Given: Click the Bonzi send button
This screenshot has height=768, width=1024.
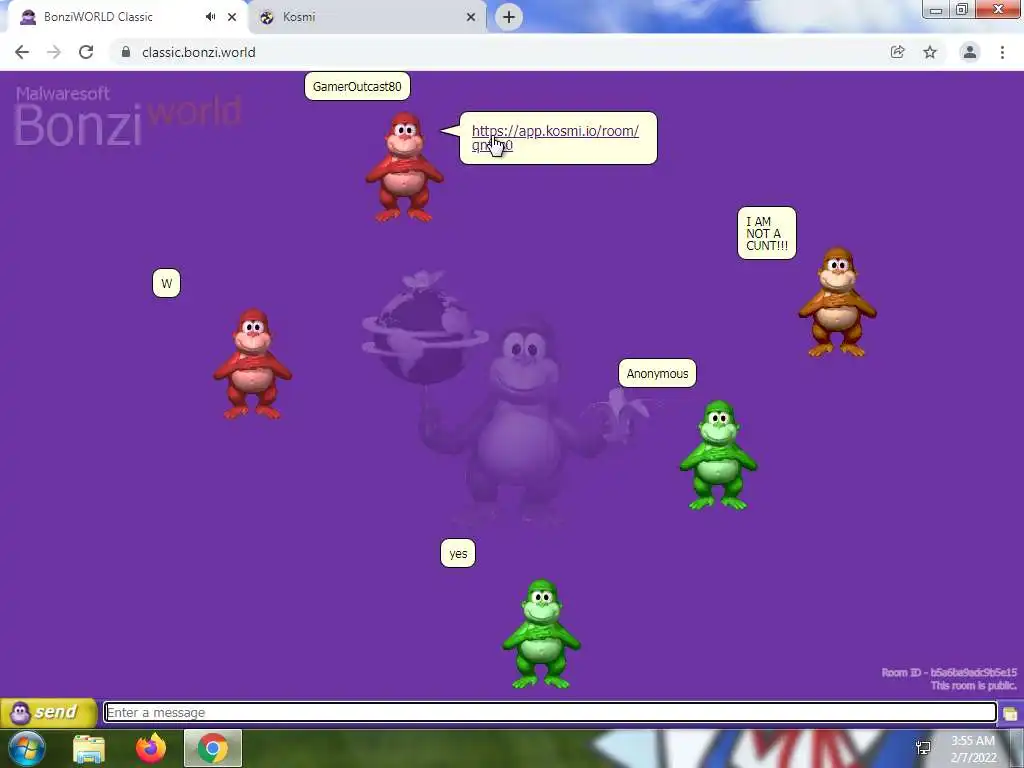Looking at the screenshot, I should click(48, 712).
